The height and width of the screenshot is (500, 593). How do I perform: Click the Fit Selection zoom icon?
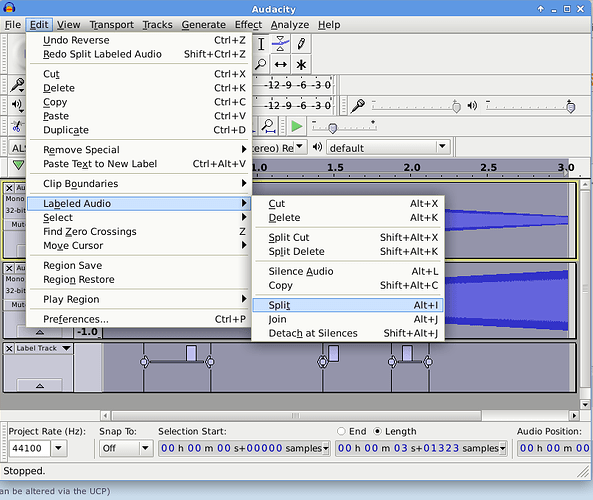(269, 126)
